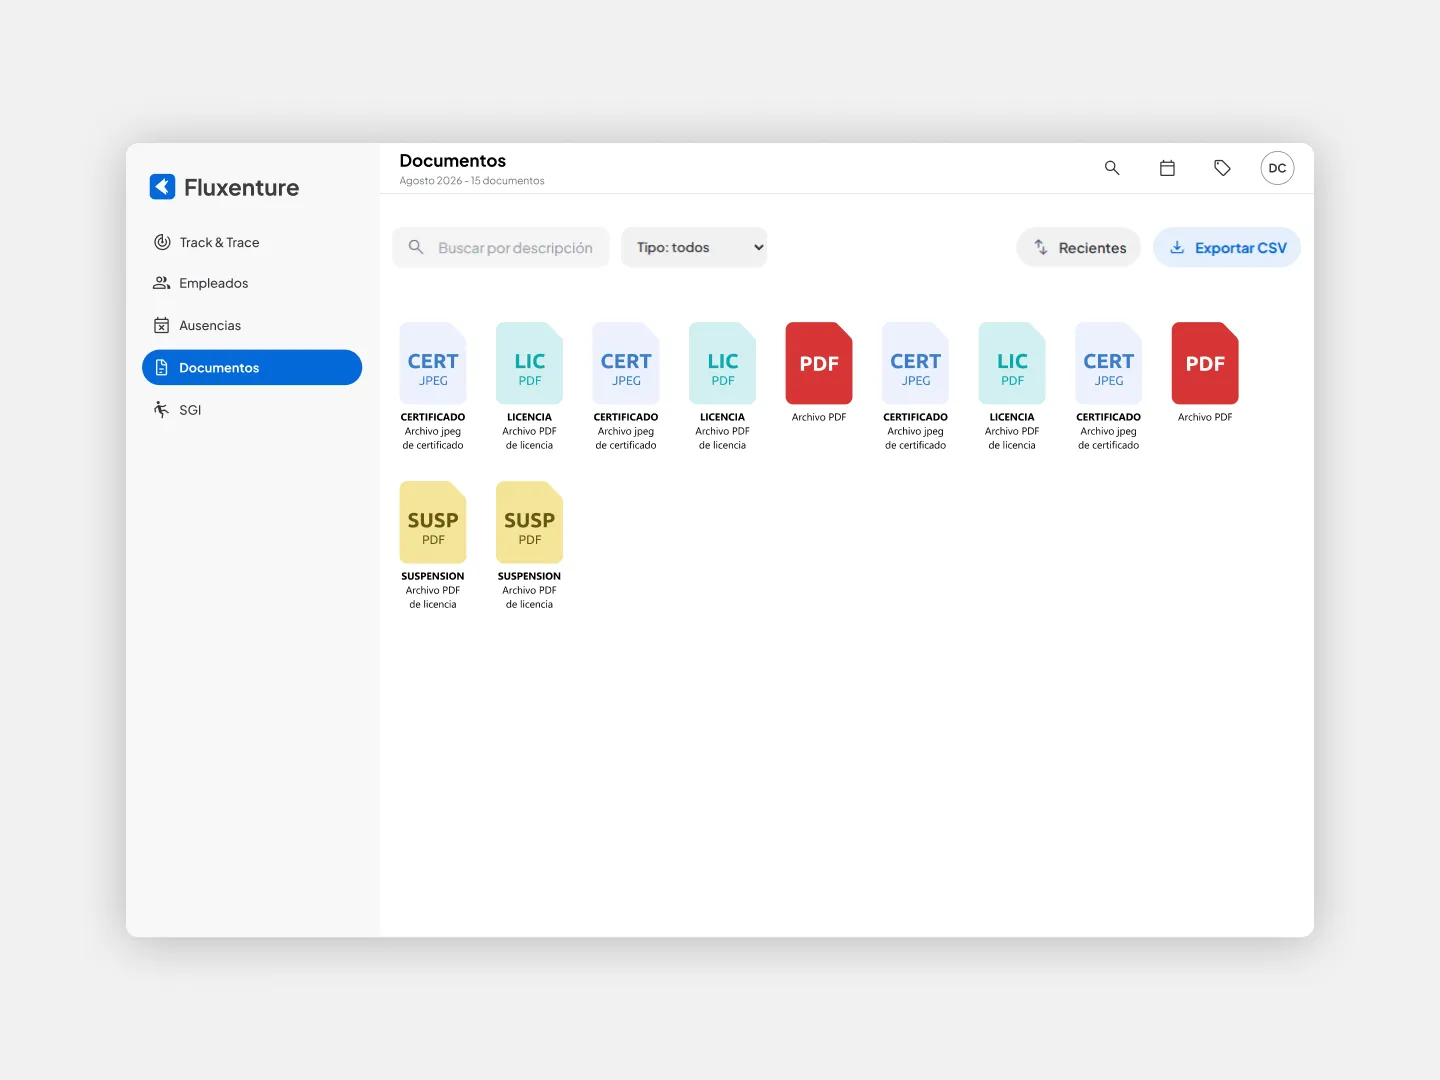
Task: Click the Exportar CSV button
Action: point(1227,247)
